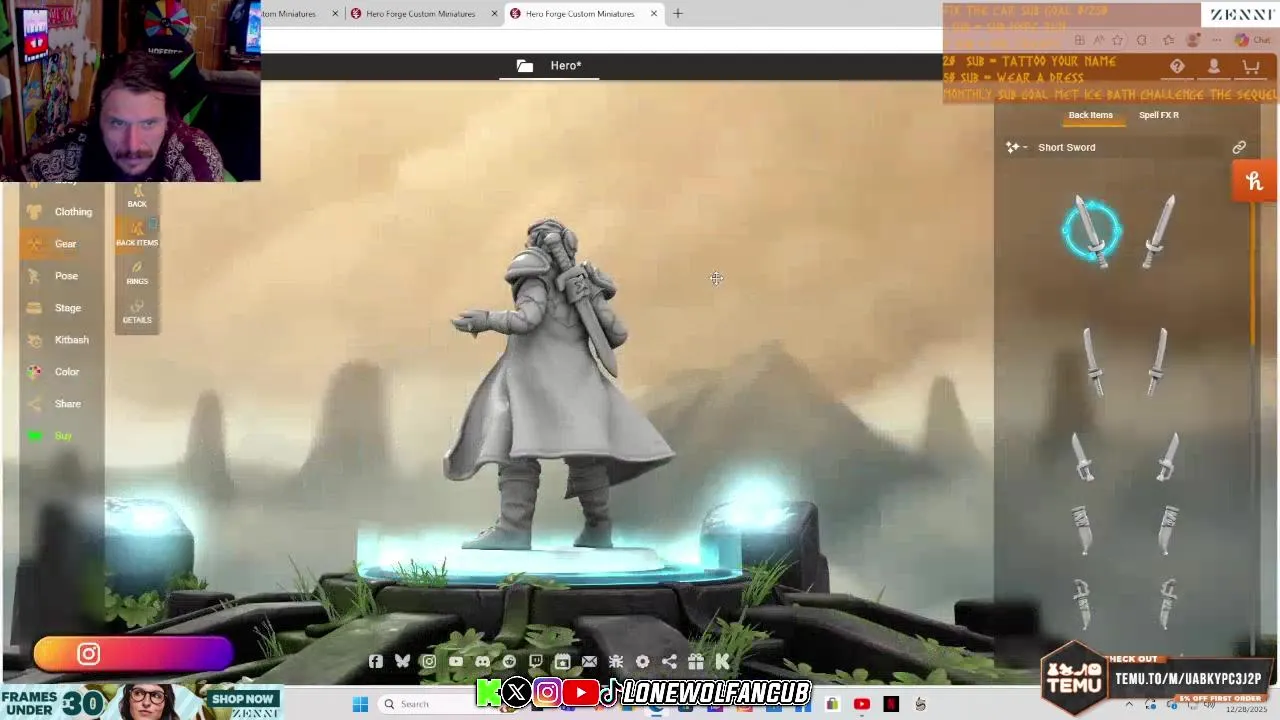Click the gift box icon in bottom toolbar
Screen dimensions: 1280x720
coord(696,661)
